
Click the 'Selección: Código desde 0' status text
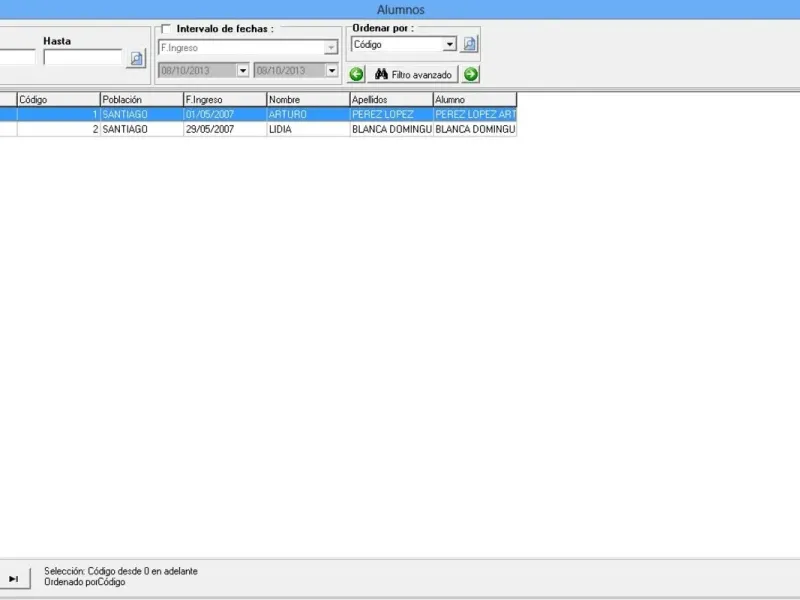[121, 571]
